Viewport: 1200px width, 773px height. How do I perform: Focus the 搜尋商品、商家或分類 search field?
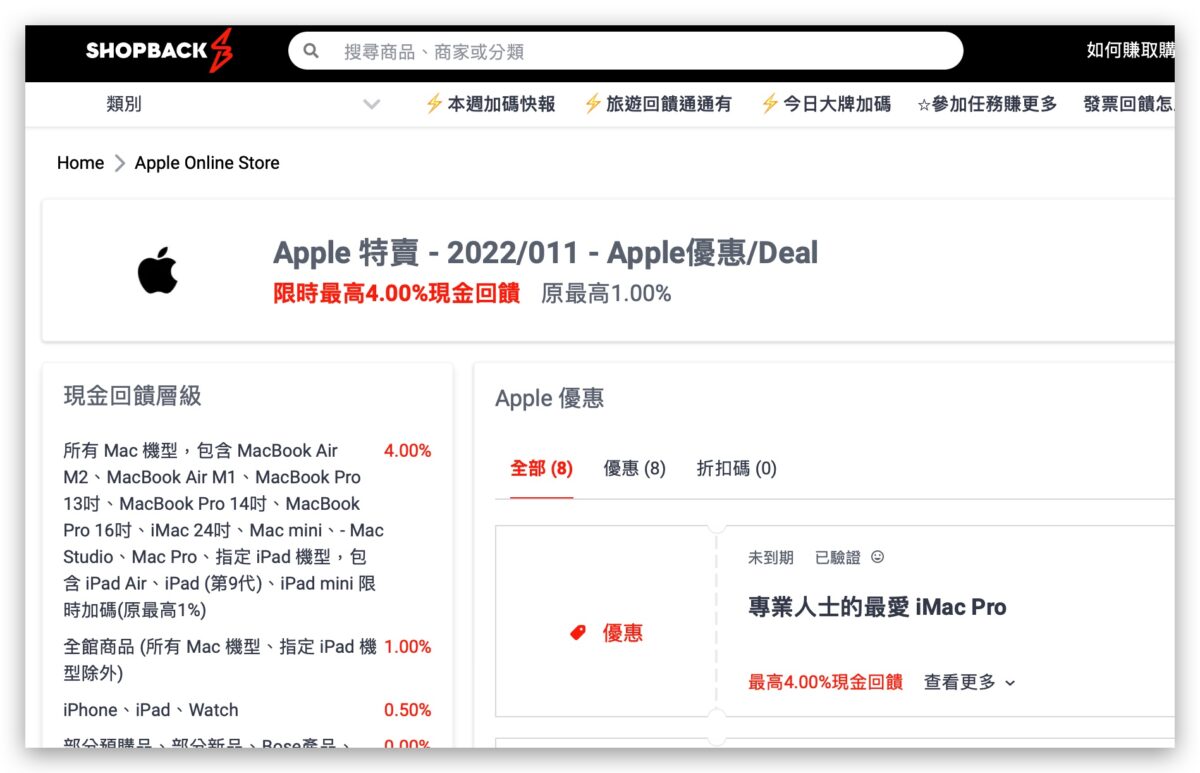[626, 51]
